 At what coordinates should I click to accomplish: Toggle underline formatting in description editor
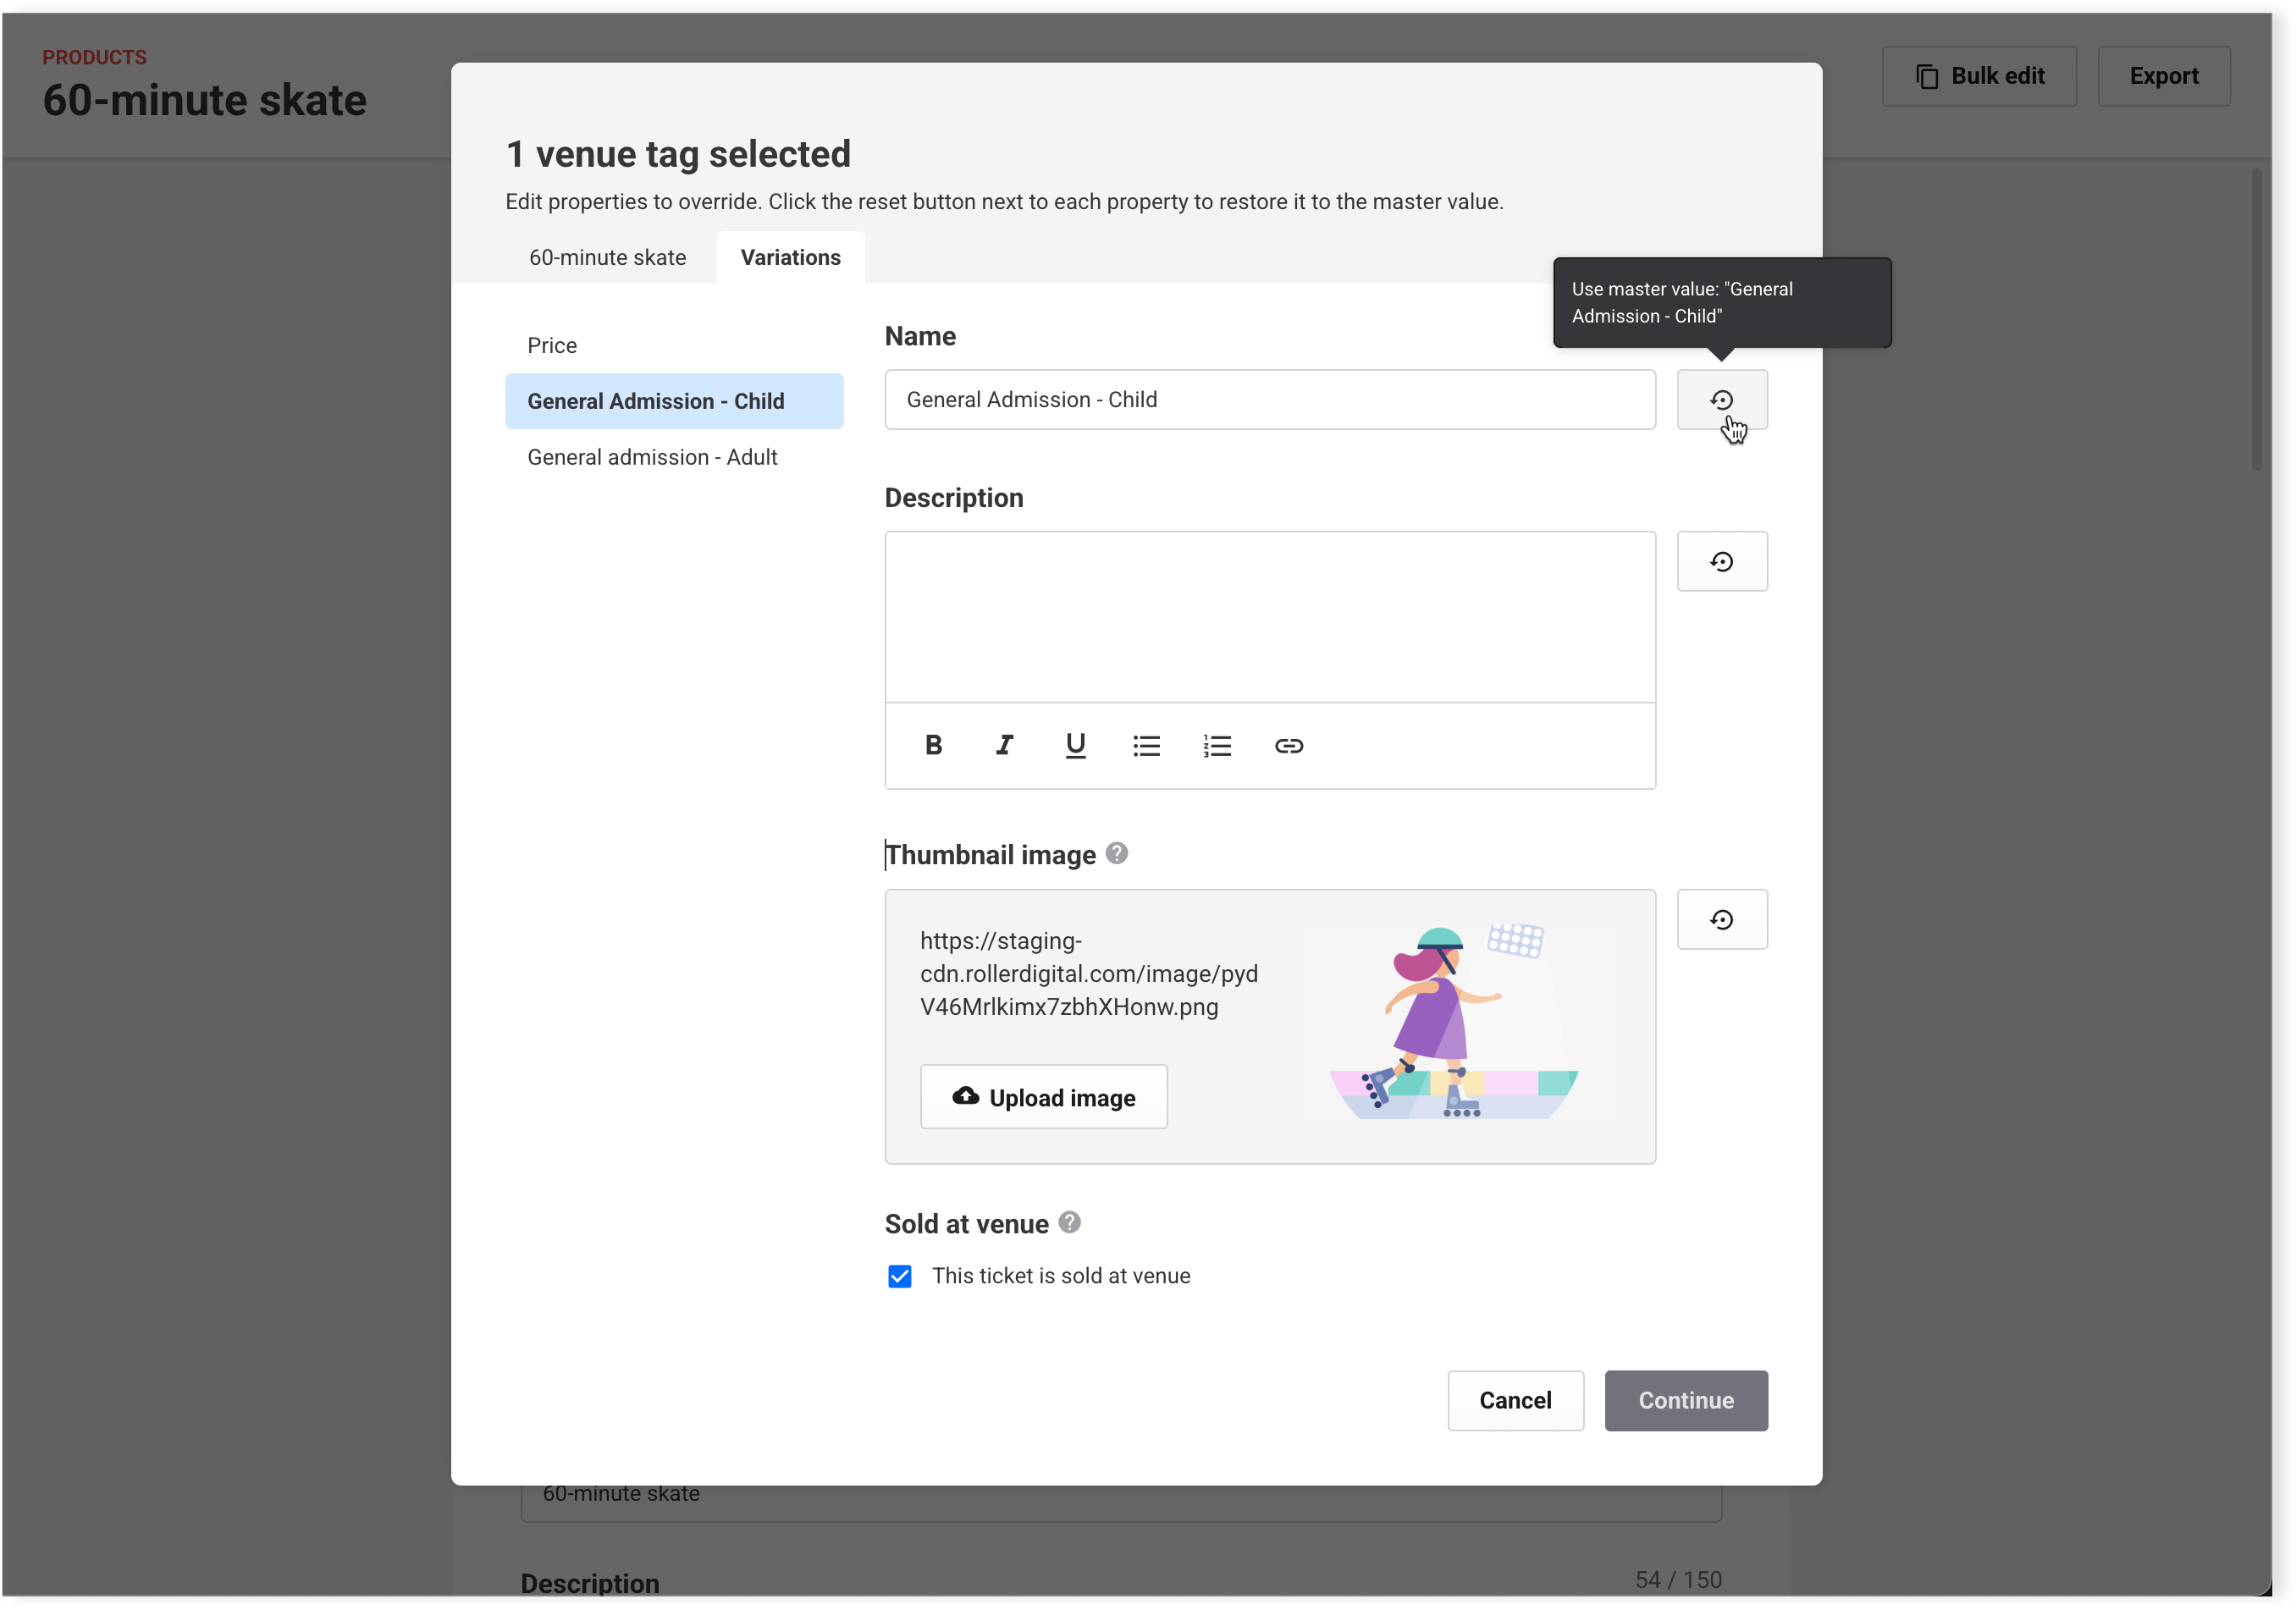point(1075,746)
